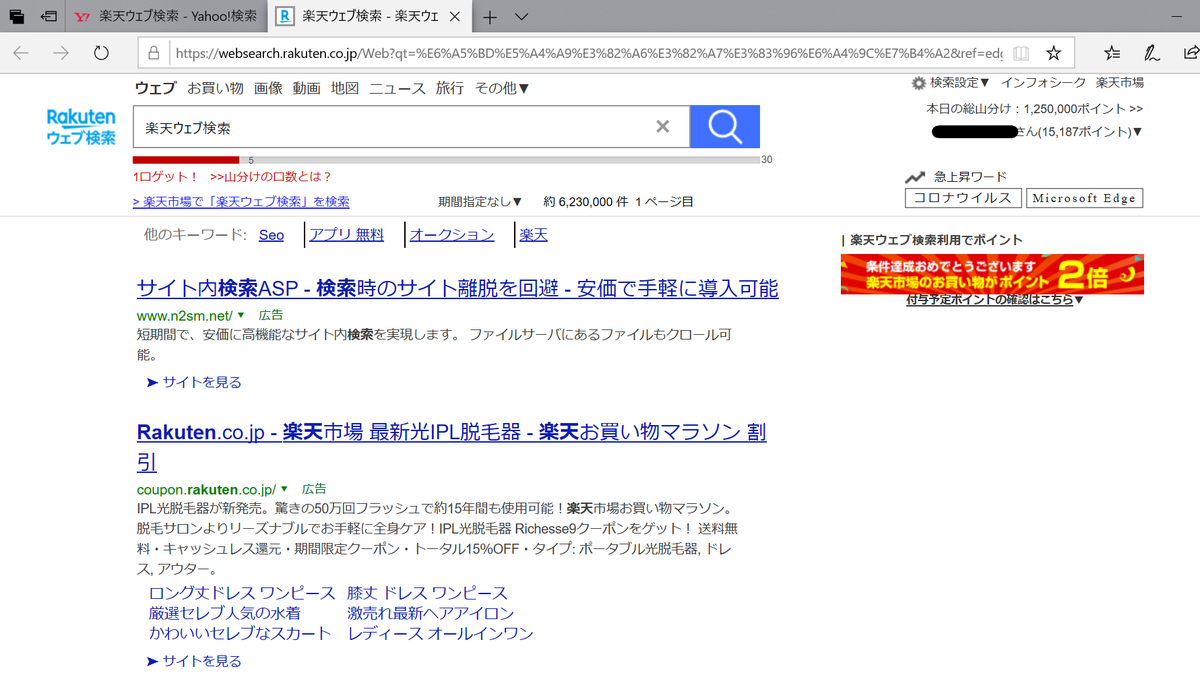Click the red search-count progress bar
The image size is (1200, 675).
(x=186, y=159)
